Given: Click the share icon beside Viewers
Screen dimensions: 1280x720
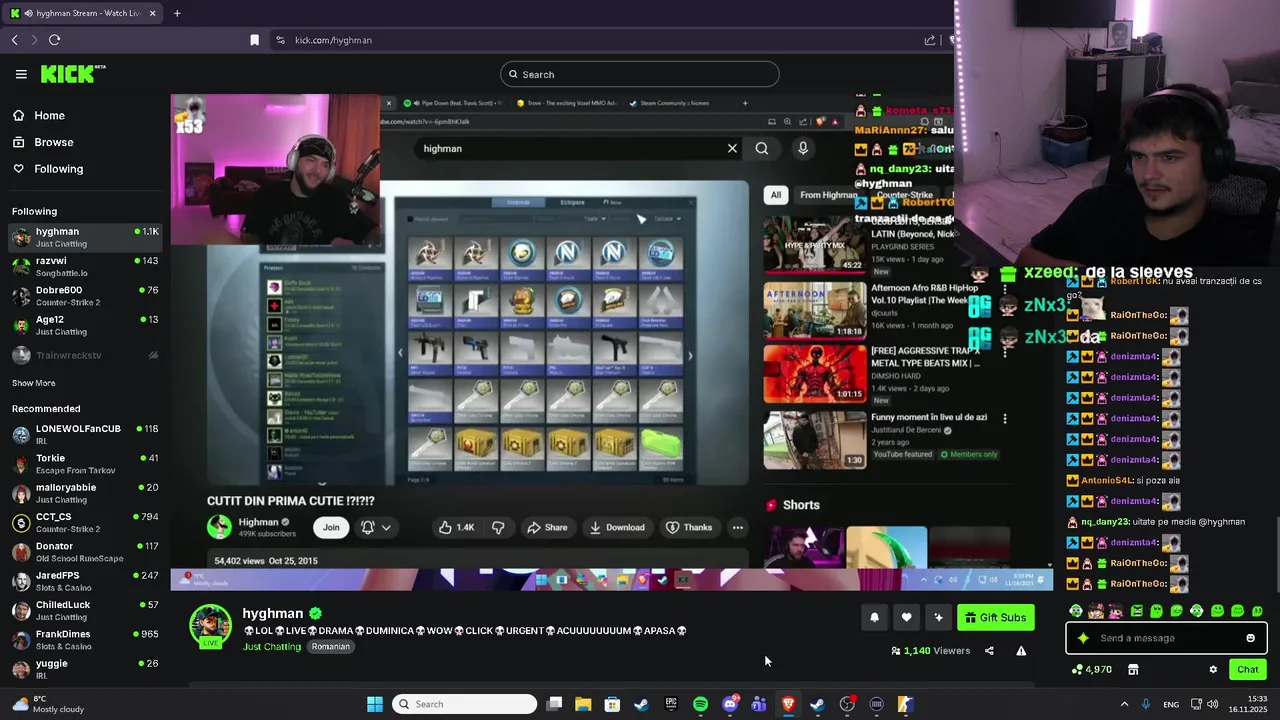Looking at the screenshot, I should [989, 651].
